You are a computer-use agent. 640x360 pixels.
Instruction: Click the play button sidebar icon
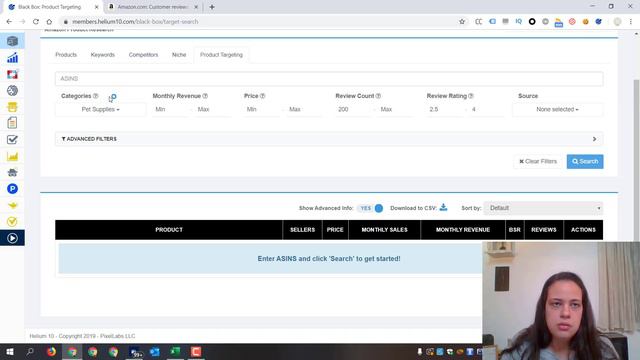tap(12, 238)
